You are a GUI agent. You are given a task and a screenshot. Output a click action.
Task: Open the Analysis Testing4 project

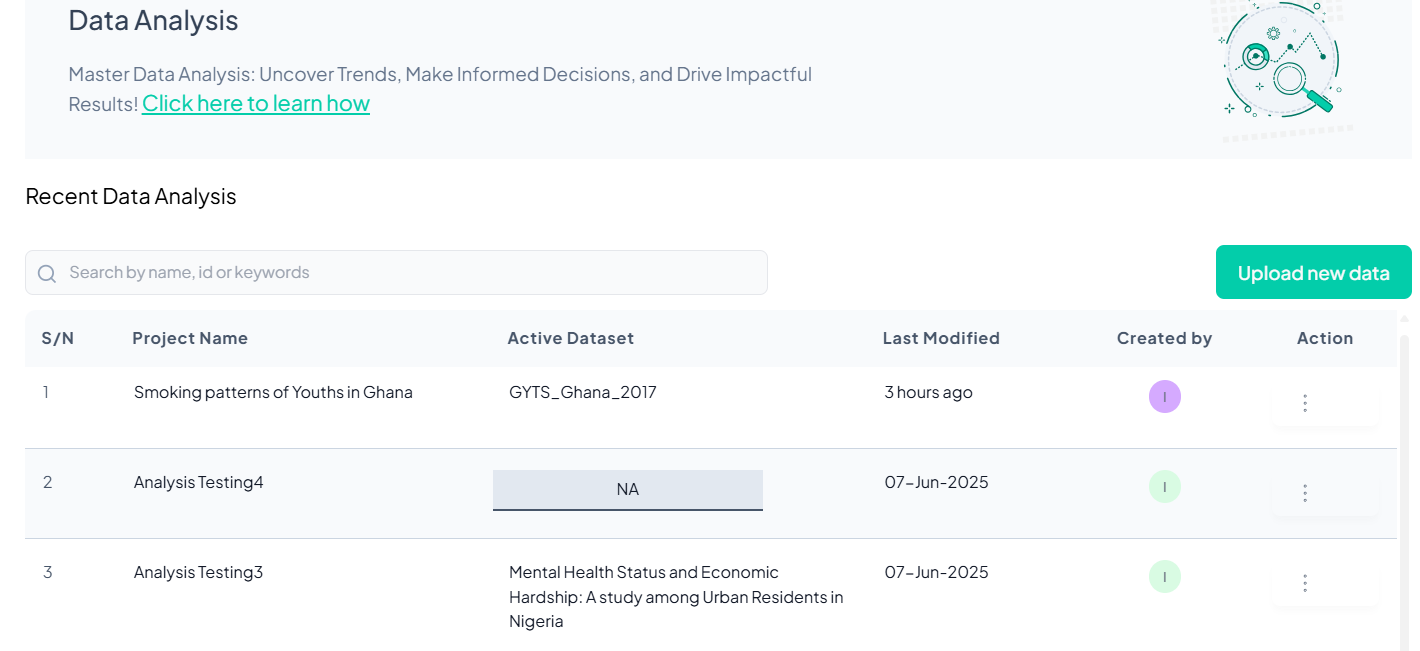pos(199,483)
